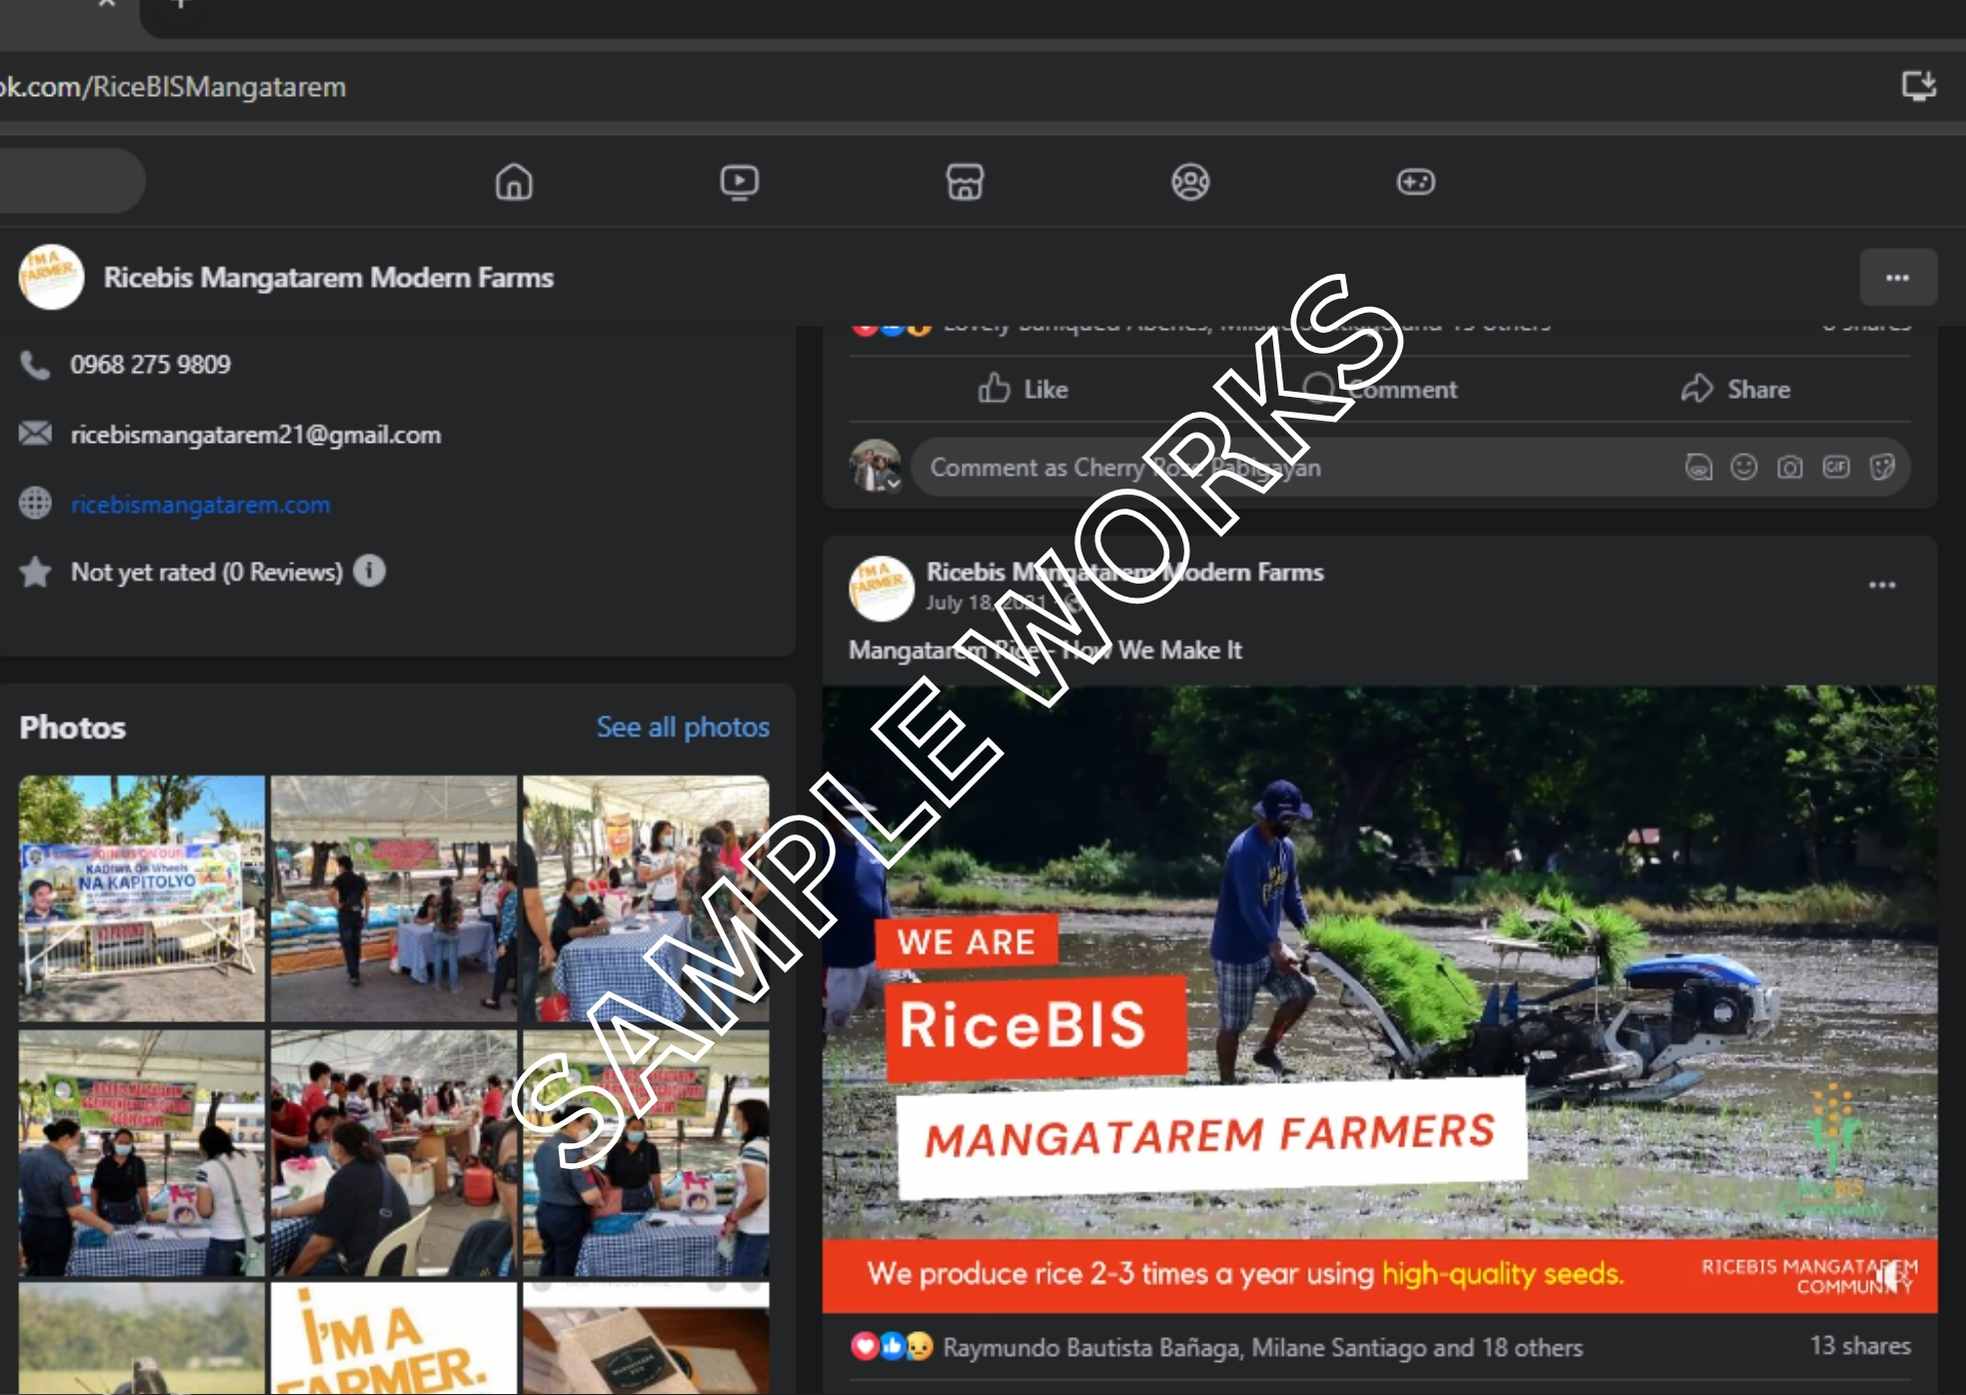
Task: Insert an emoji in the comment box
Action: point(1743,467)
